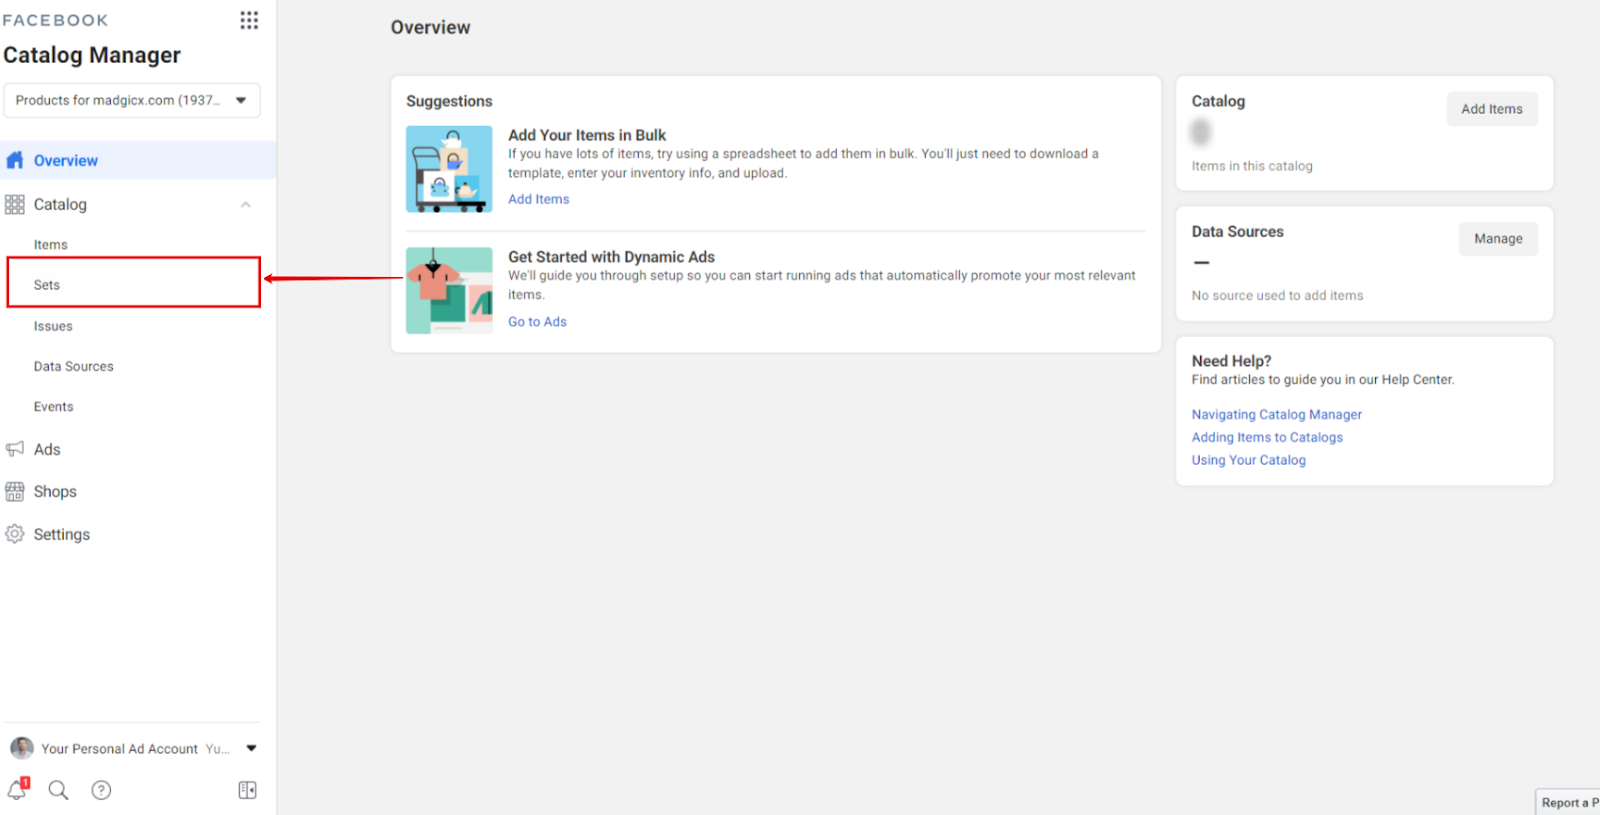Viewport: 1600px width, 815px height.
Task: Open notifications bell icon
Action: click(x=18, y=790)
